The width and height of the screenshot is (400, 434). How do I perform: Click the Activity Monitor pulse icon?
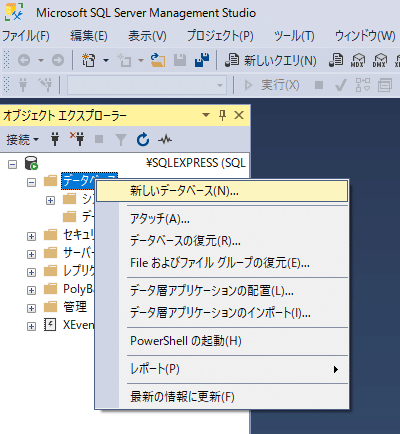click(x=165, y=139)
